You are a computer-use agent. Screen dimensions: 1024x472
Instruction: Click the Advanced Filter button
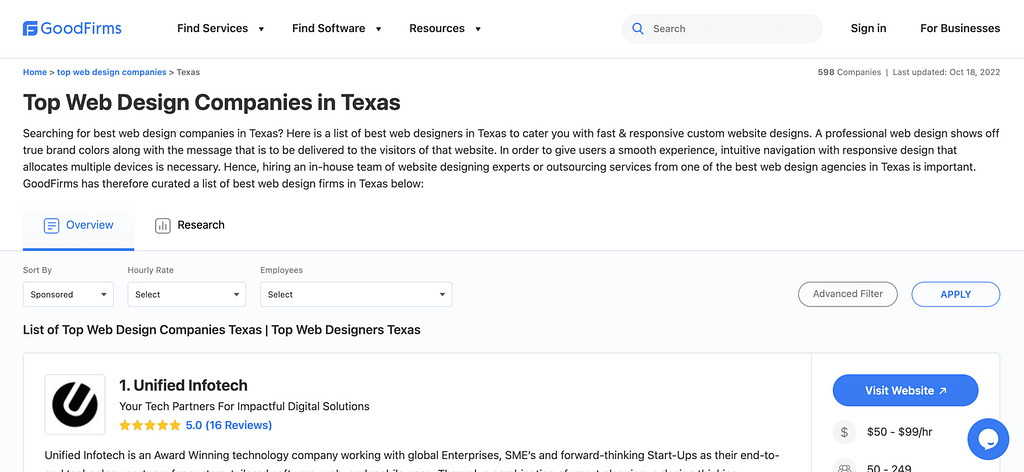[848, 294]
